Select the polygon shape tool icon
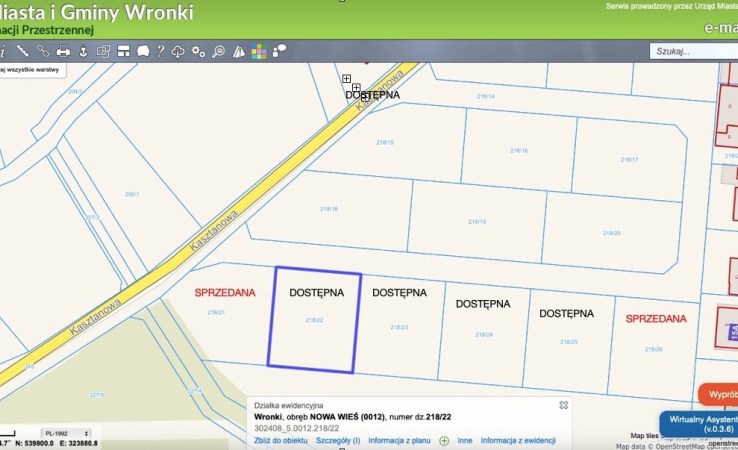738x450 pixels. pos(143,51)
